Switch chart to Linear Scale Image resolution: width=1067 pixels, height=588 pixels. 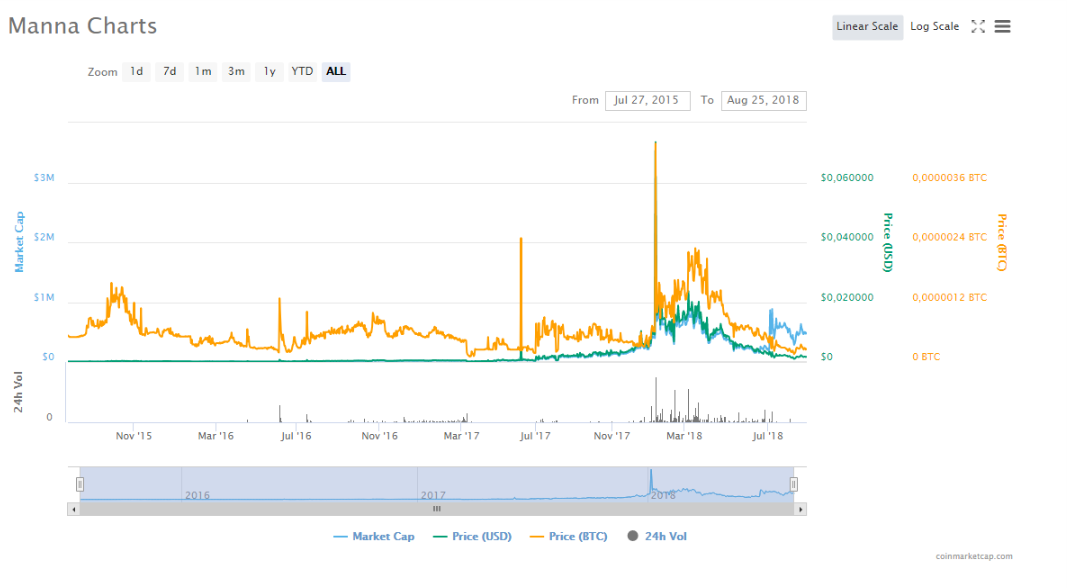click(867, 27)
